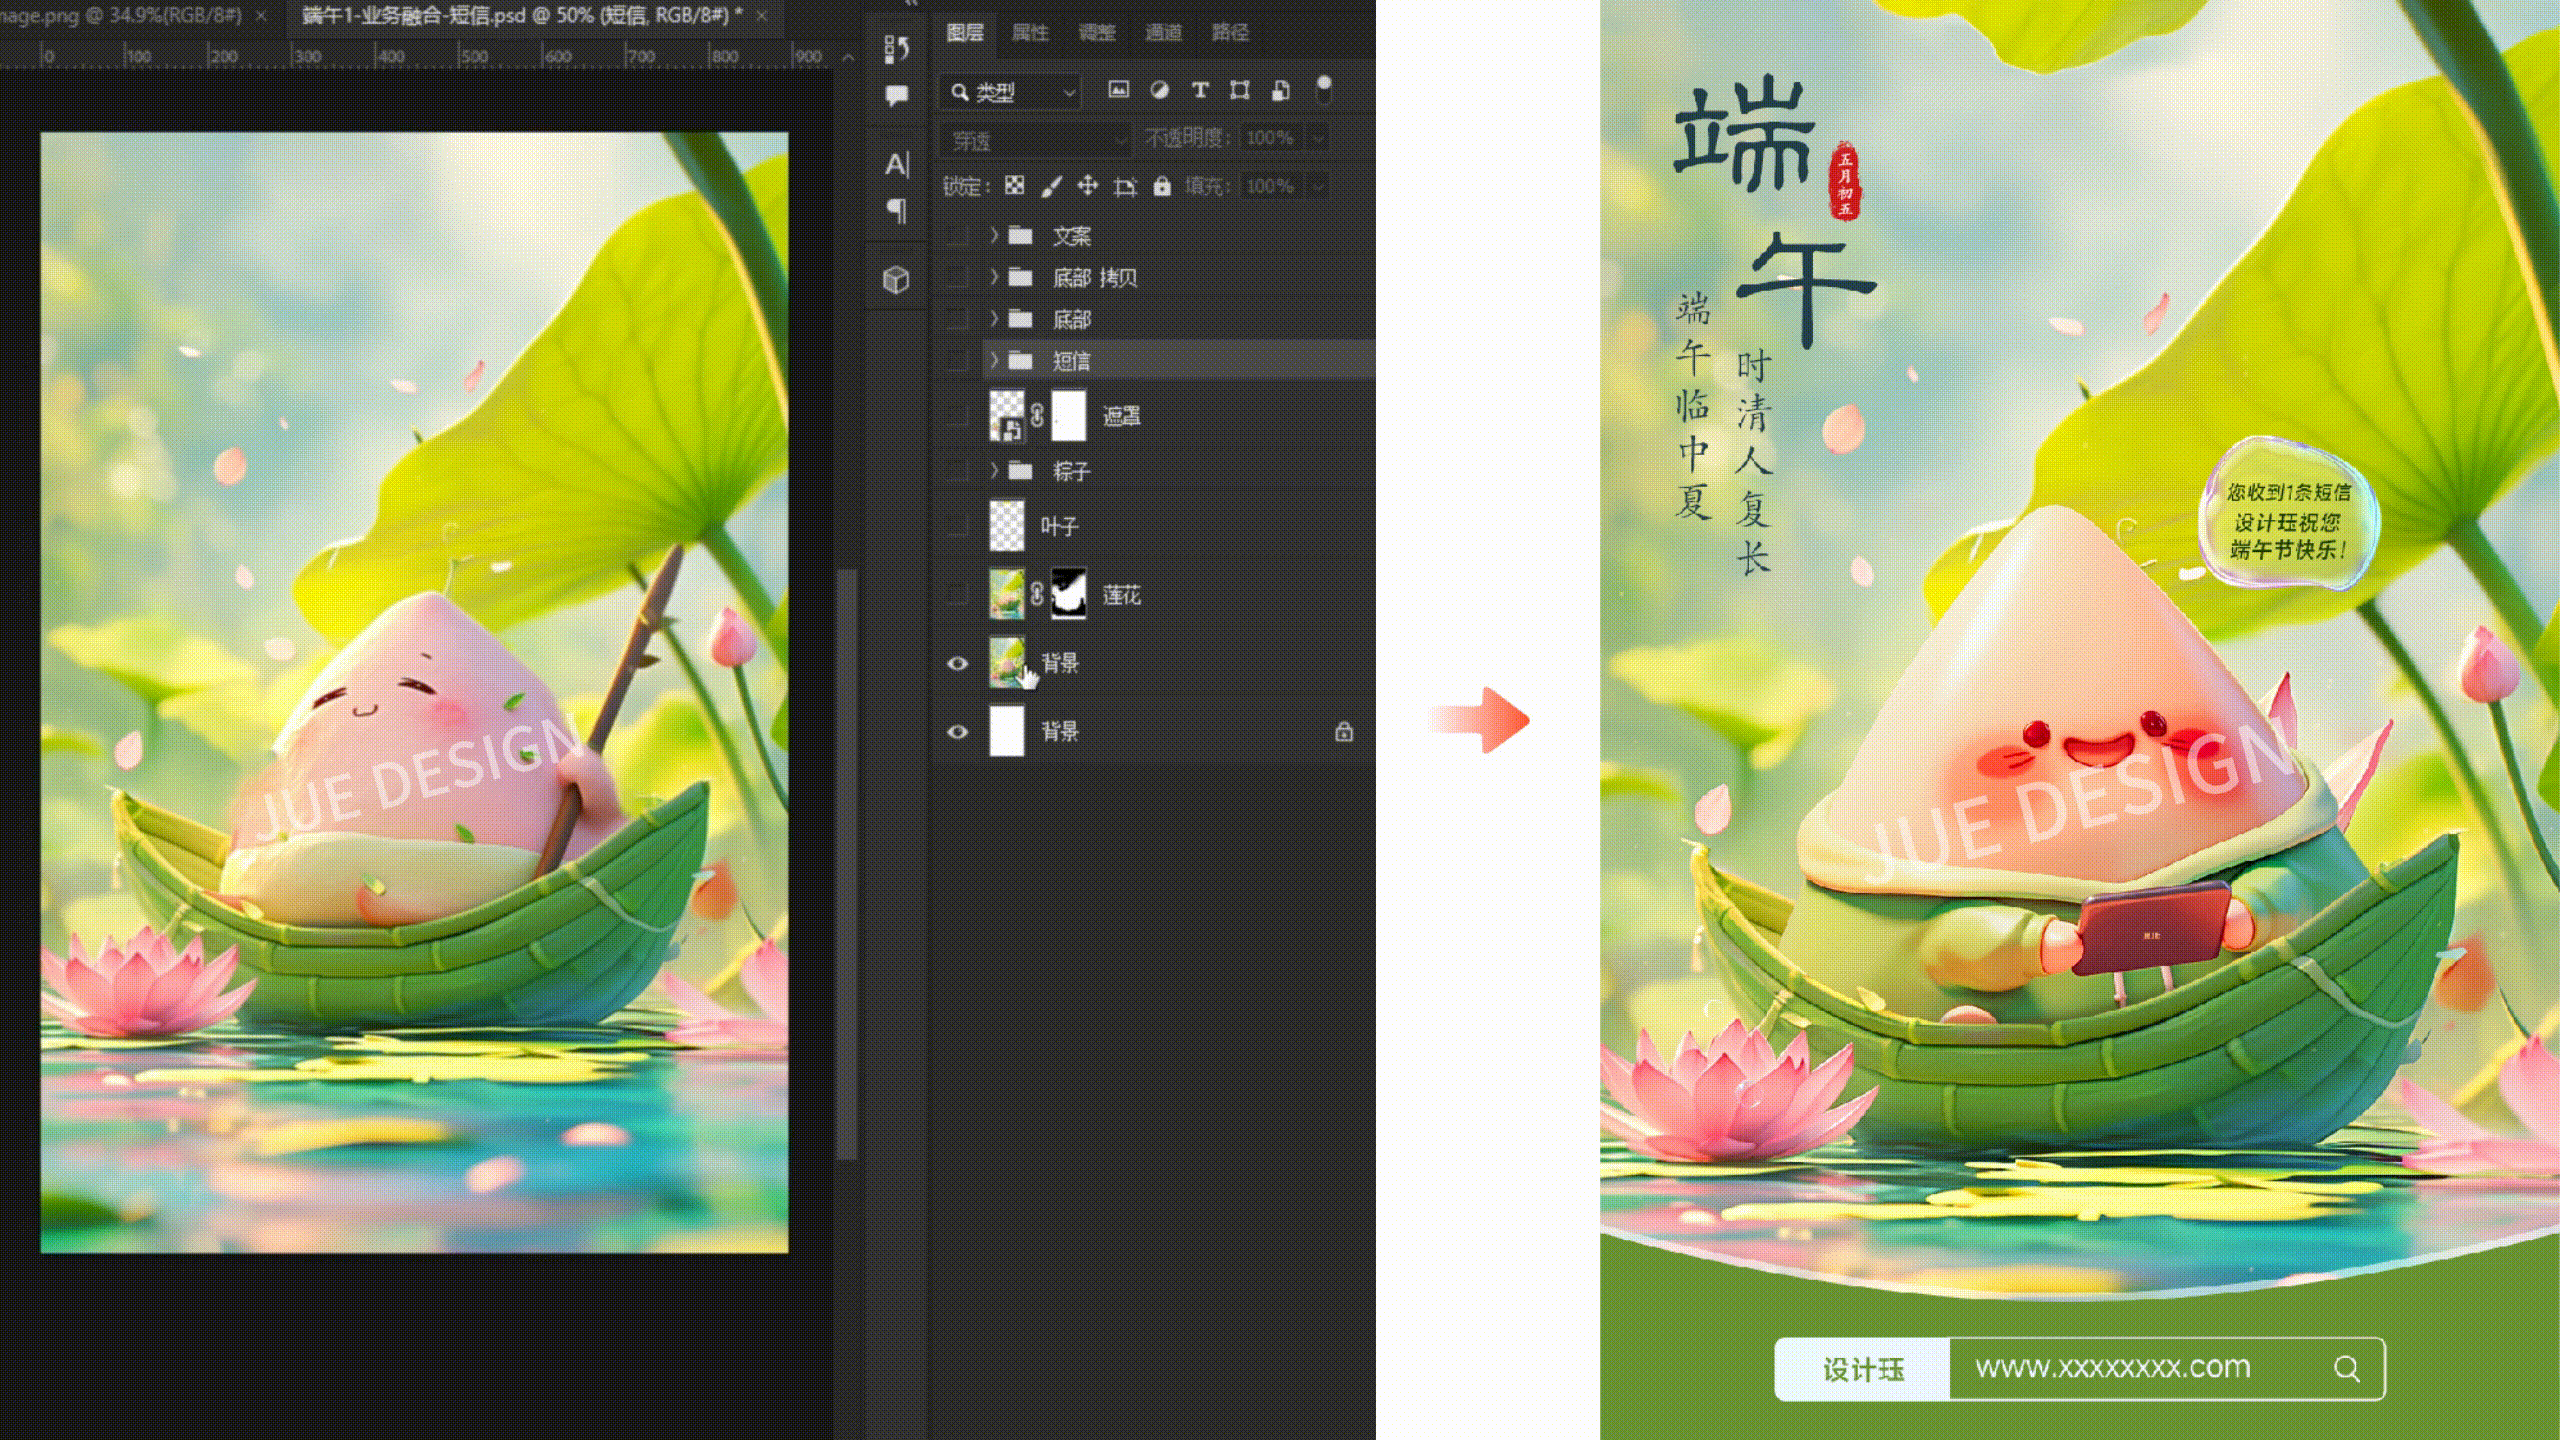Switch to the 属性 panel tab
Viewport: 2560px width, 1440px height.
tap(1030, 32)
